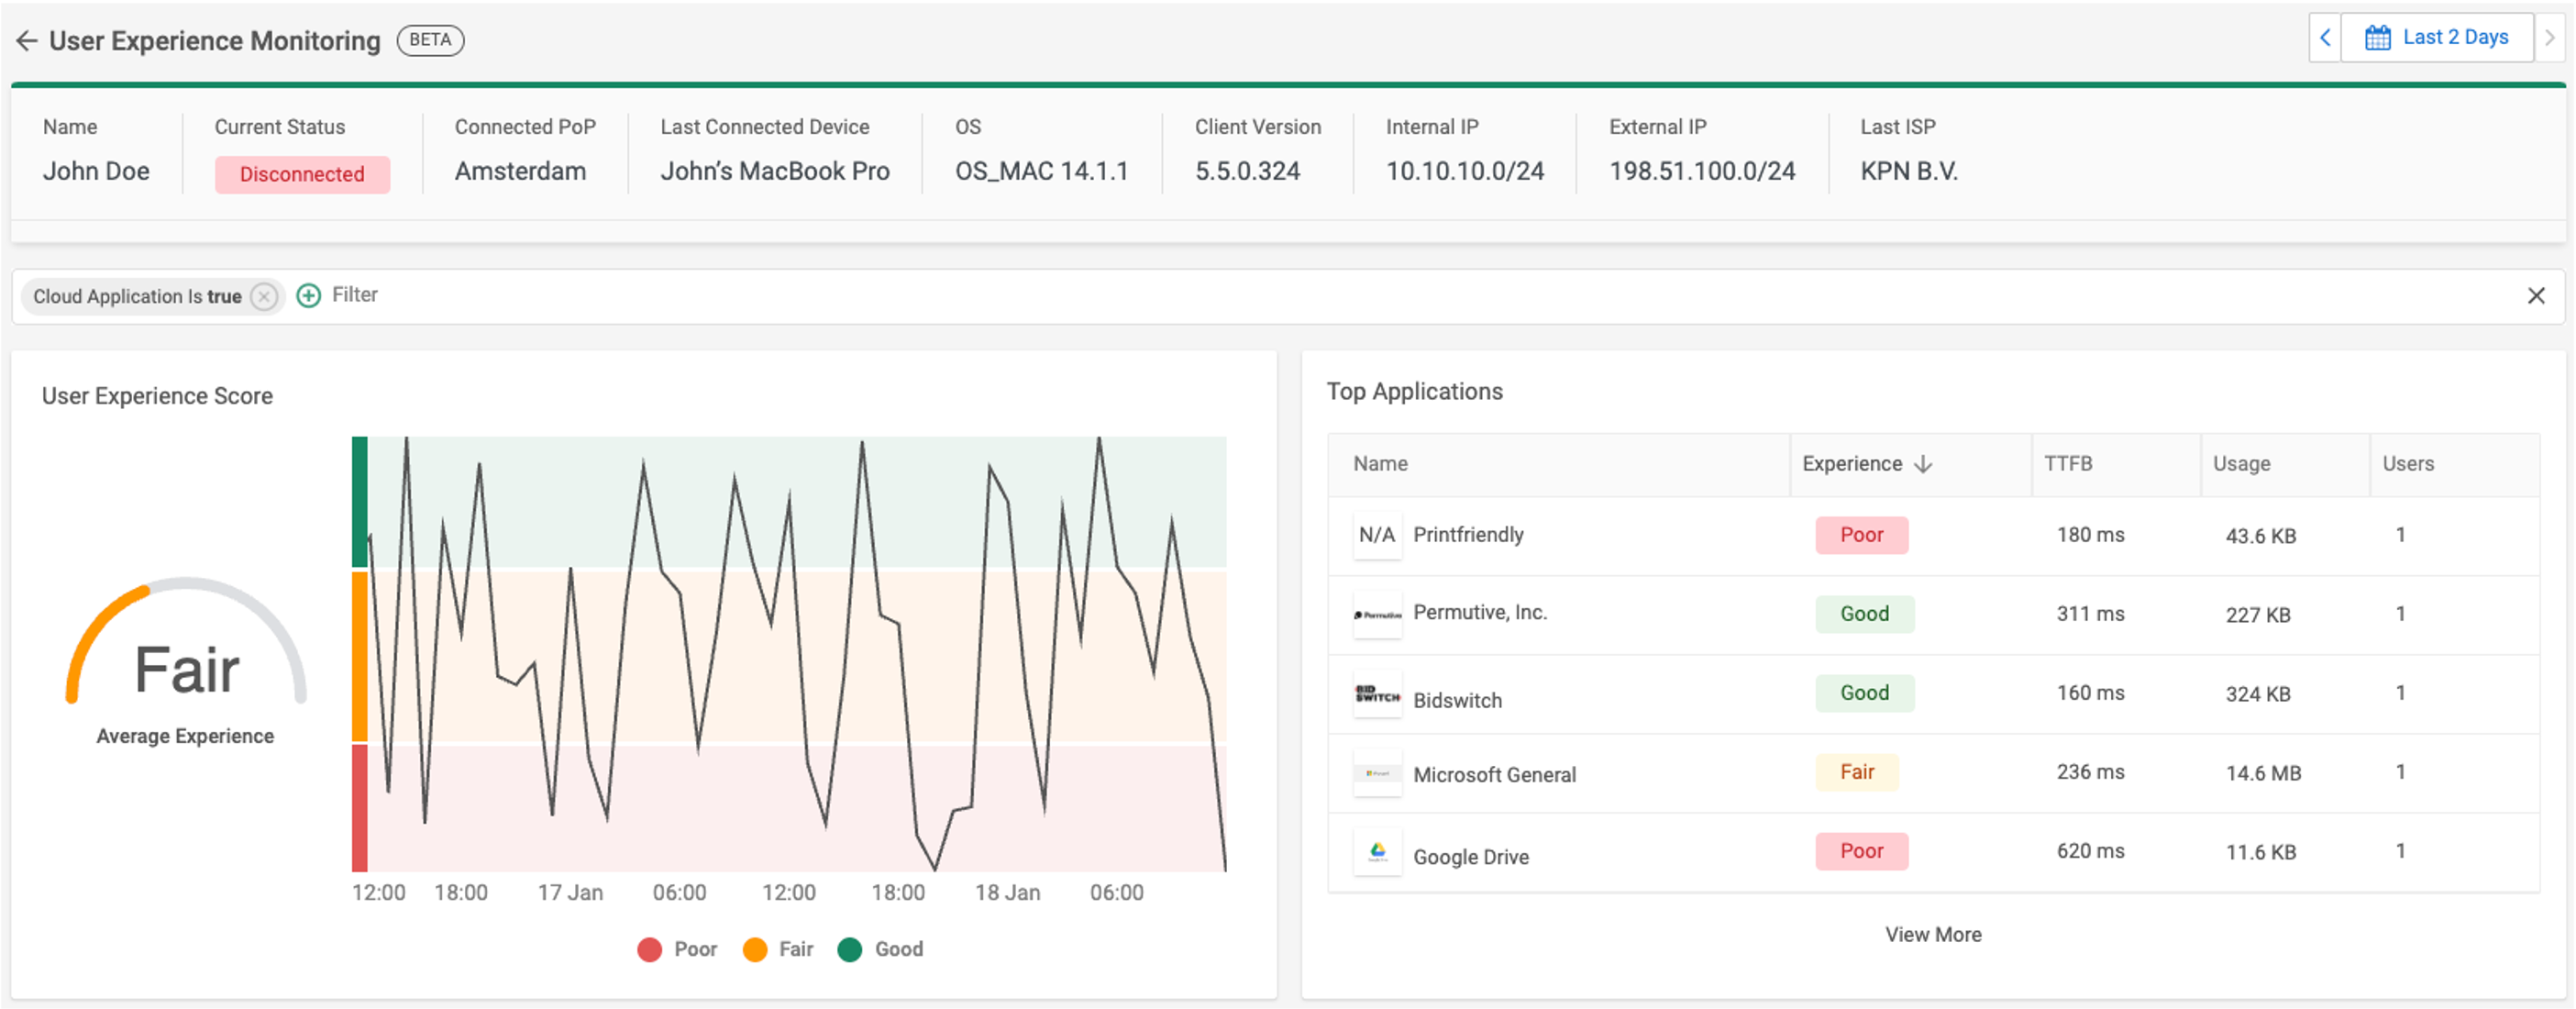This screenshot has height=1009, width=2576.
Task: Click the View More link under Top Applications
Action: (x=1933, y=934)
